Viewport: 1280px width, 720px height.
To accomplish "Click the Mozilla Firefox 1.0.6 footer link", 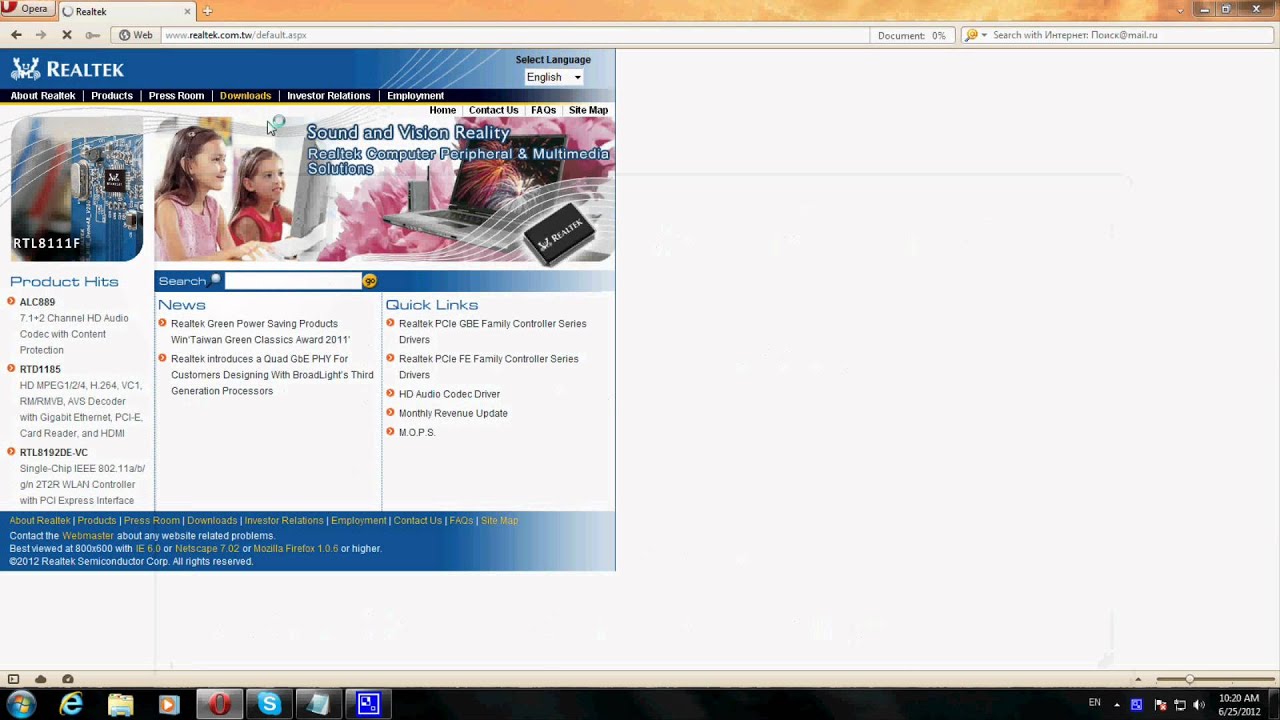I will 296,549.
